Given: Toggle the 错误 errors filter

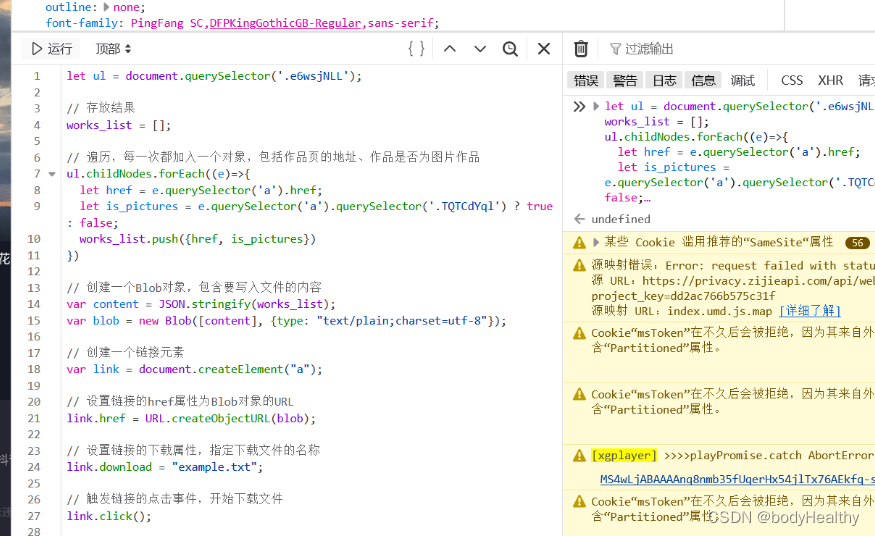Looking at the screenshot, I should tap(586, 80).
